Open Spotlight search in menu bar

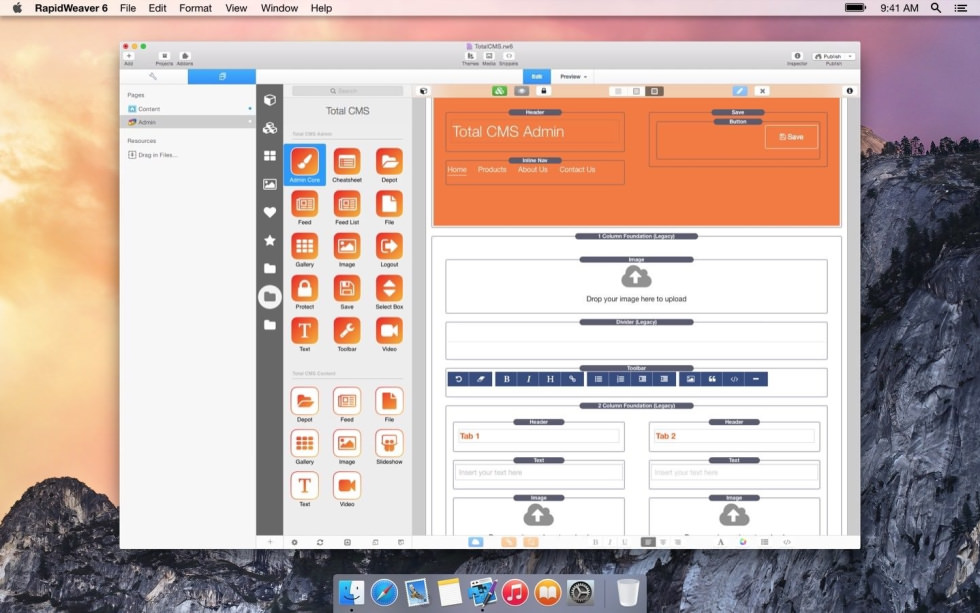(x=936, y=8)
